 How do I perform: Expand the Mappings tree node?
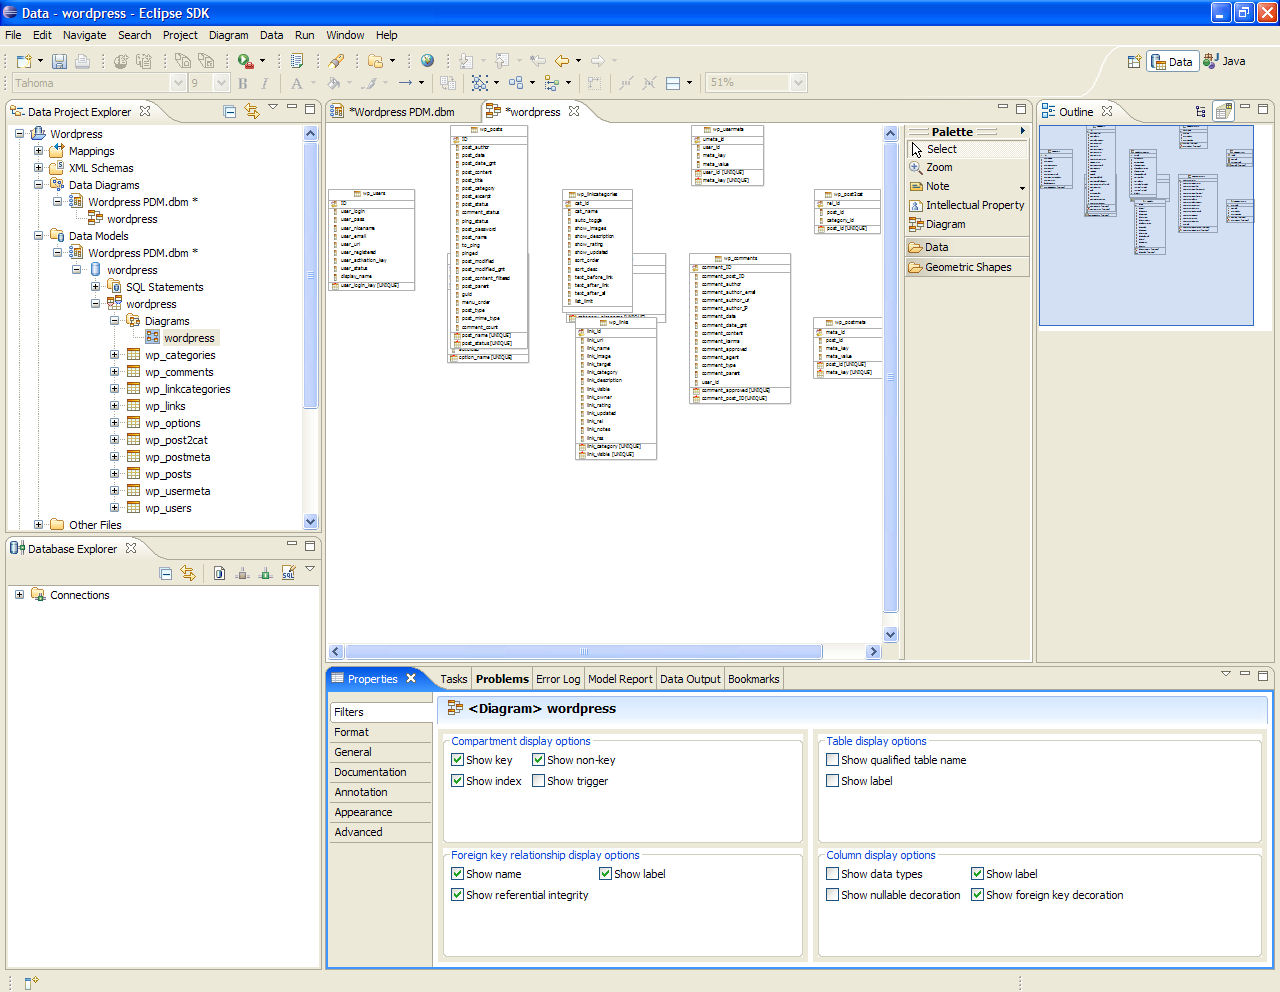38,151
